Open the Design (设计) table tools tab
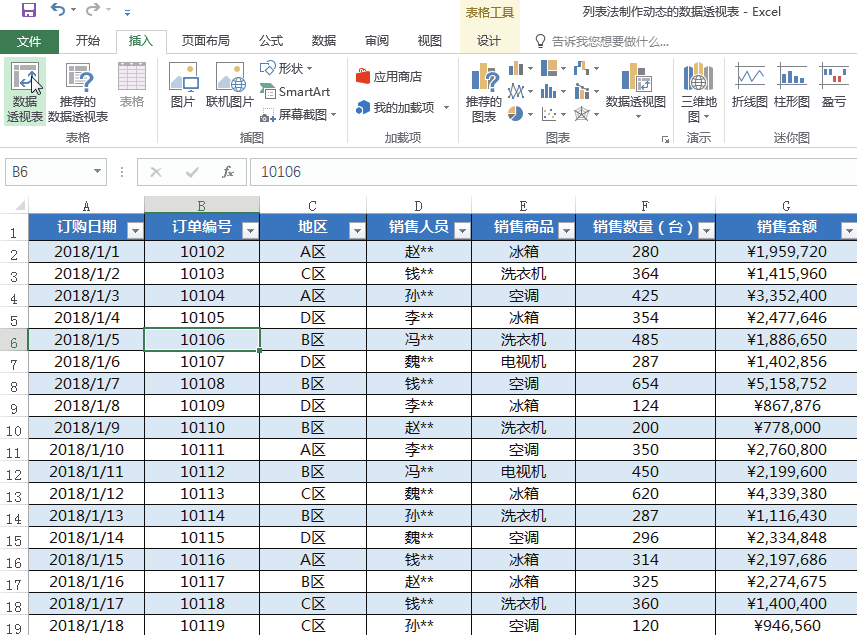The height and width of the screenshot is (635, 857). 489,41
